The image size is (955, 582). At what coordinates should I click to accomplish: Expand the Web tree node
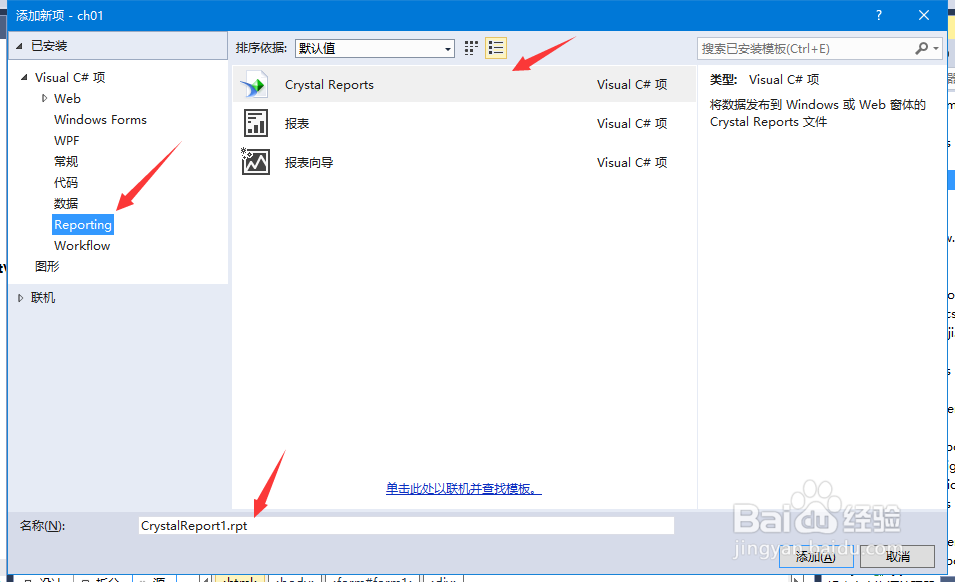44,98
